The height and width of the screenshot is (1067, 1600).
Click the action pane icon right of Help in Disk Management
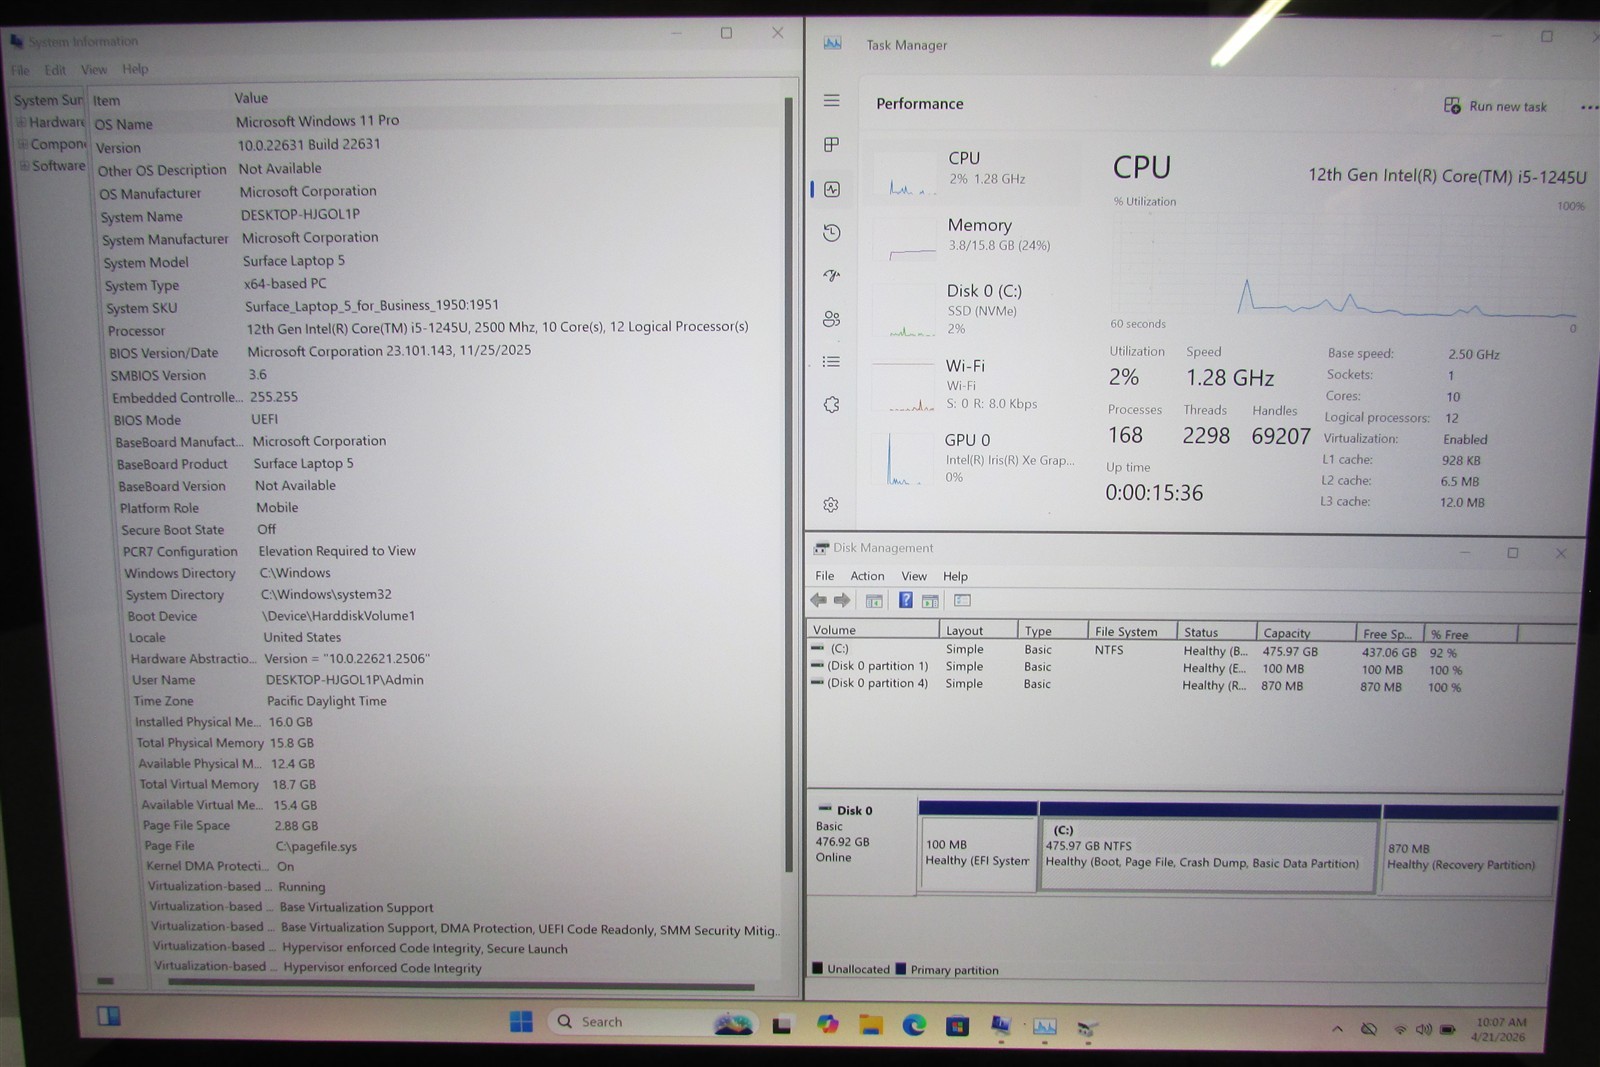pos(930,601)
